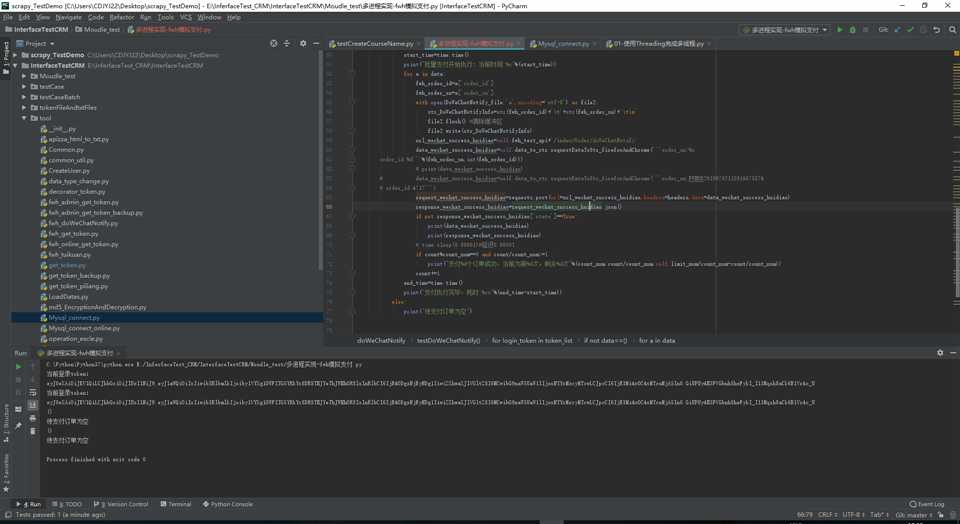The image size is (960, 524).
Task: Click the VCS update project icon
Action: click(x=898, y=29)
